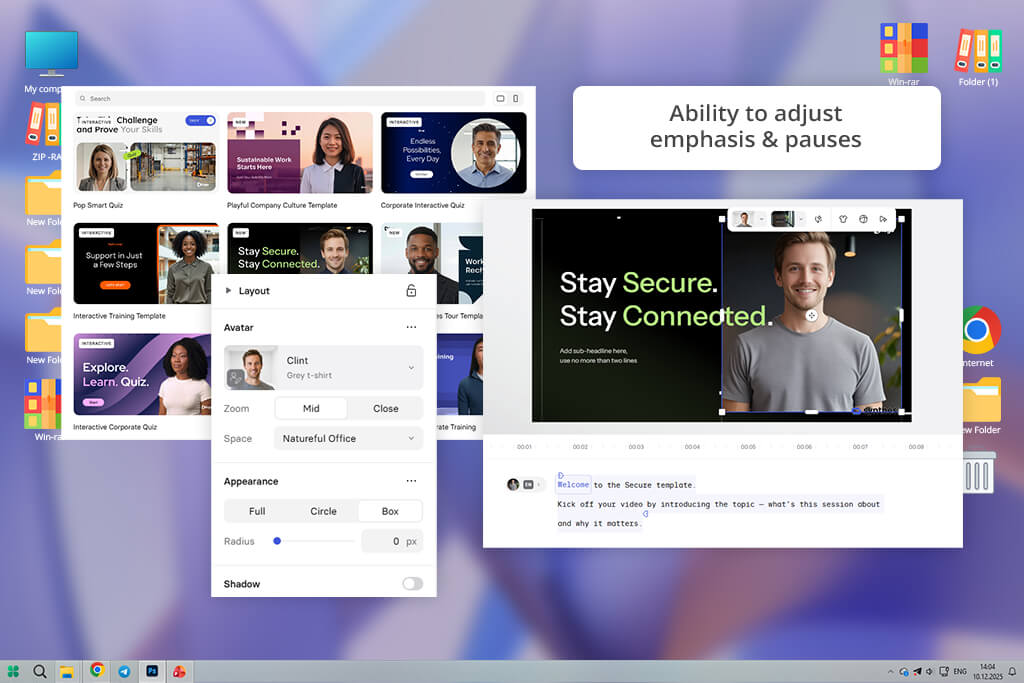This screenshot has height=683, width=1024.
Task: Click the 'Welcome' highlighted word in script
Action: point(573,484)
